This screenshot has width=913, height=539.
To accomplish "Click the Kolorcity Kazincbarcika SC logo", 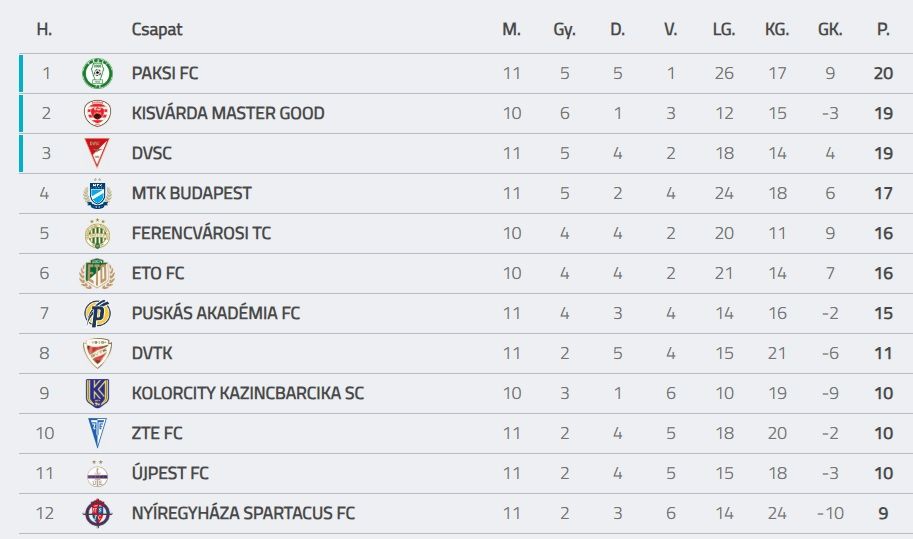I will [x=97, y=393].
